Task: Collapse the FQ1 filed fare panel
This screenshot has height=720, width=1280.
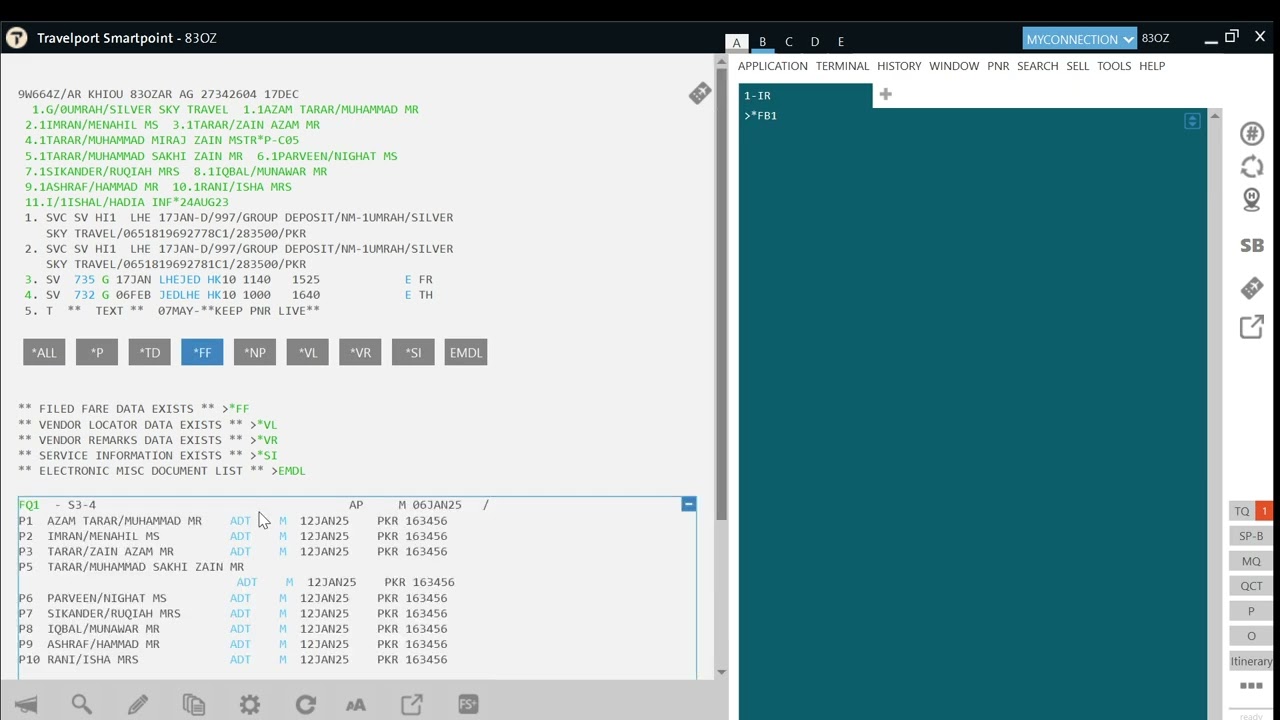Action: click(688, 504)
